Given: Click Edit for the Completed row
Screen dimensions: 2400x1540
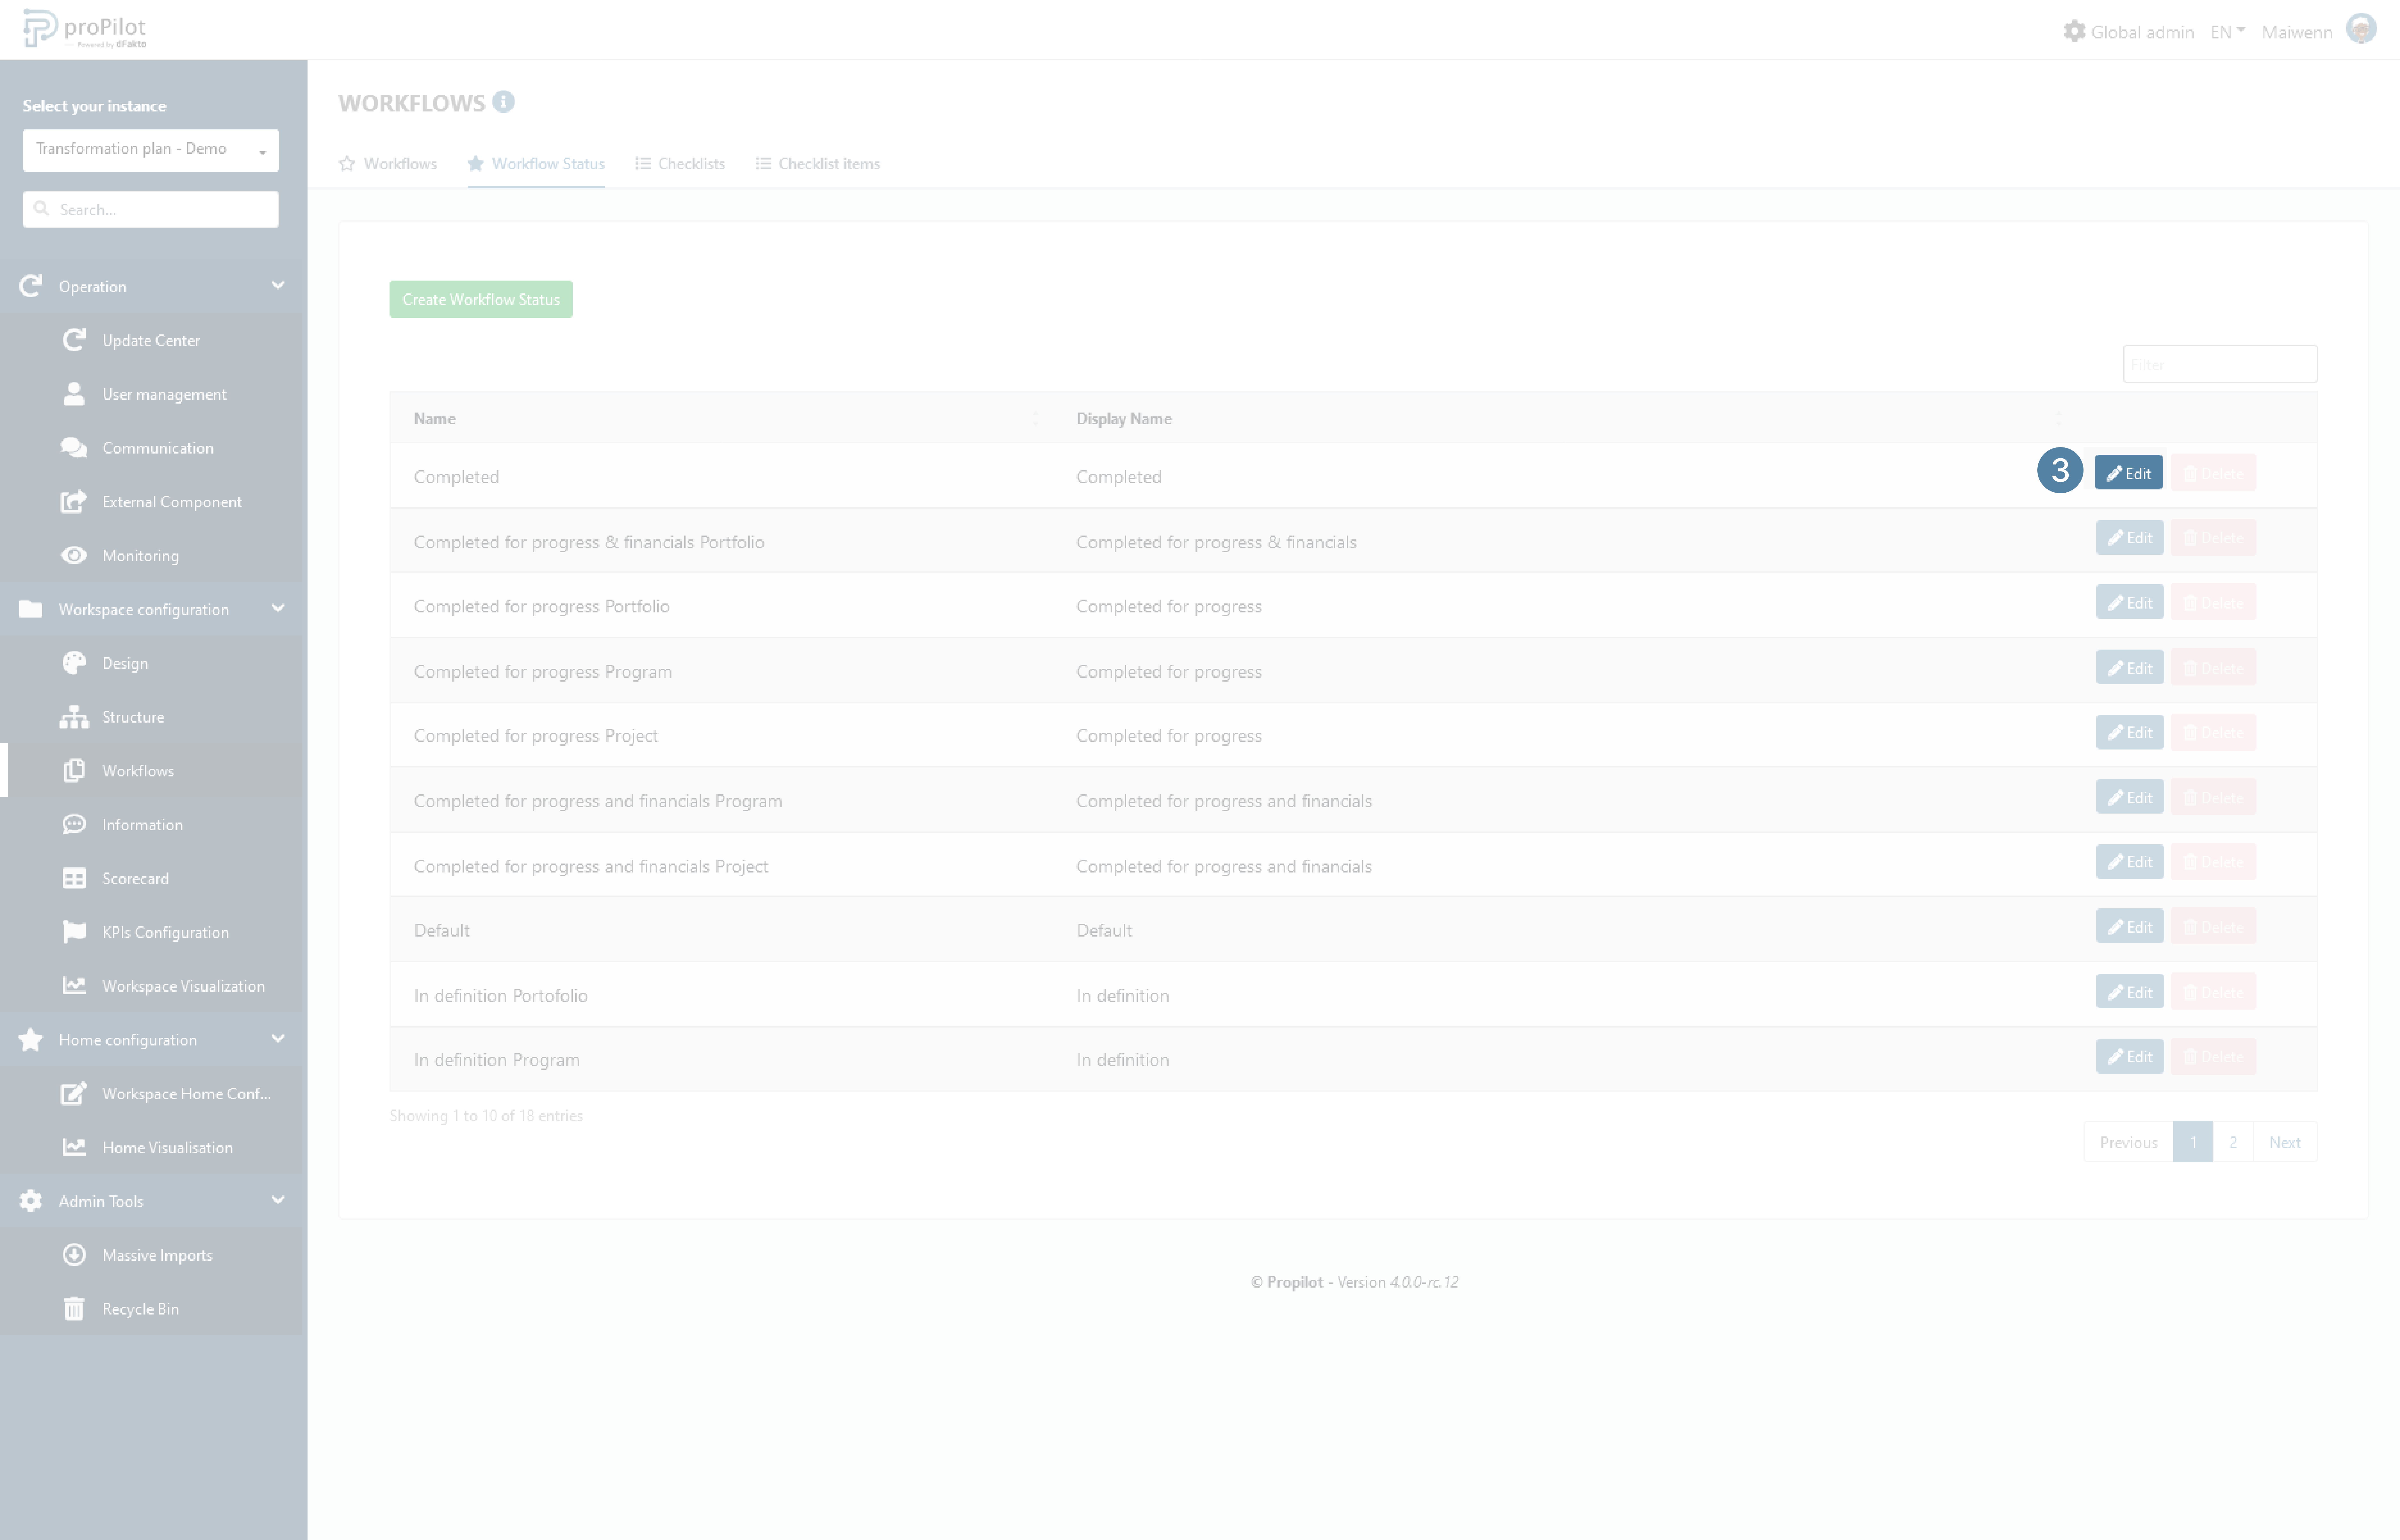Looking at the screenshot, I should (2129, 473).
